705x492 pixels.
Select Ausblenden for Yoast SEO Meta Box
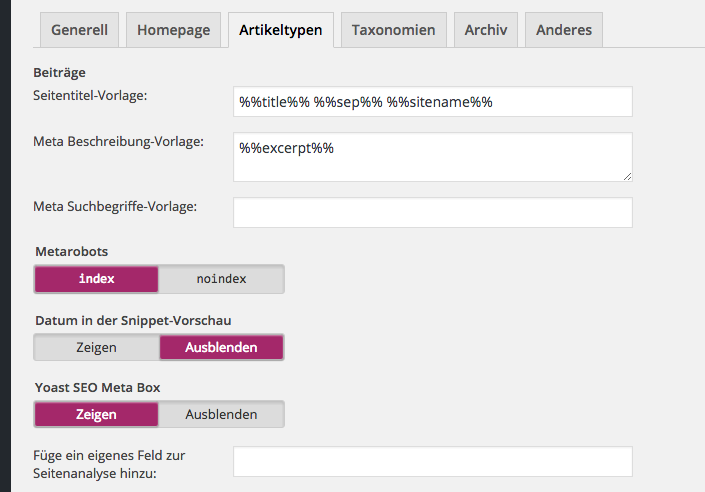221,414
